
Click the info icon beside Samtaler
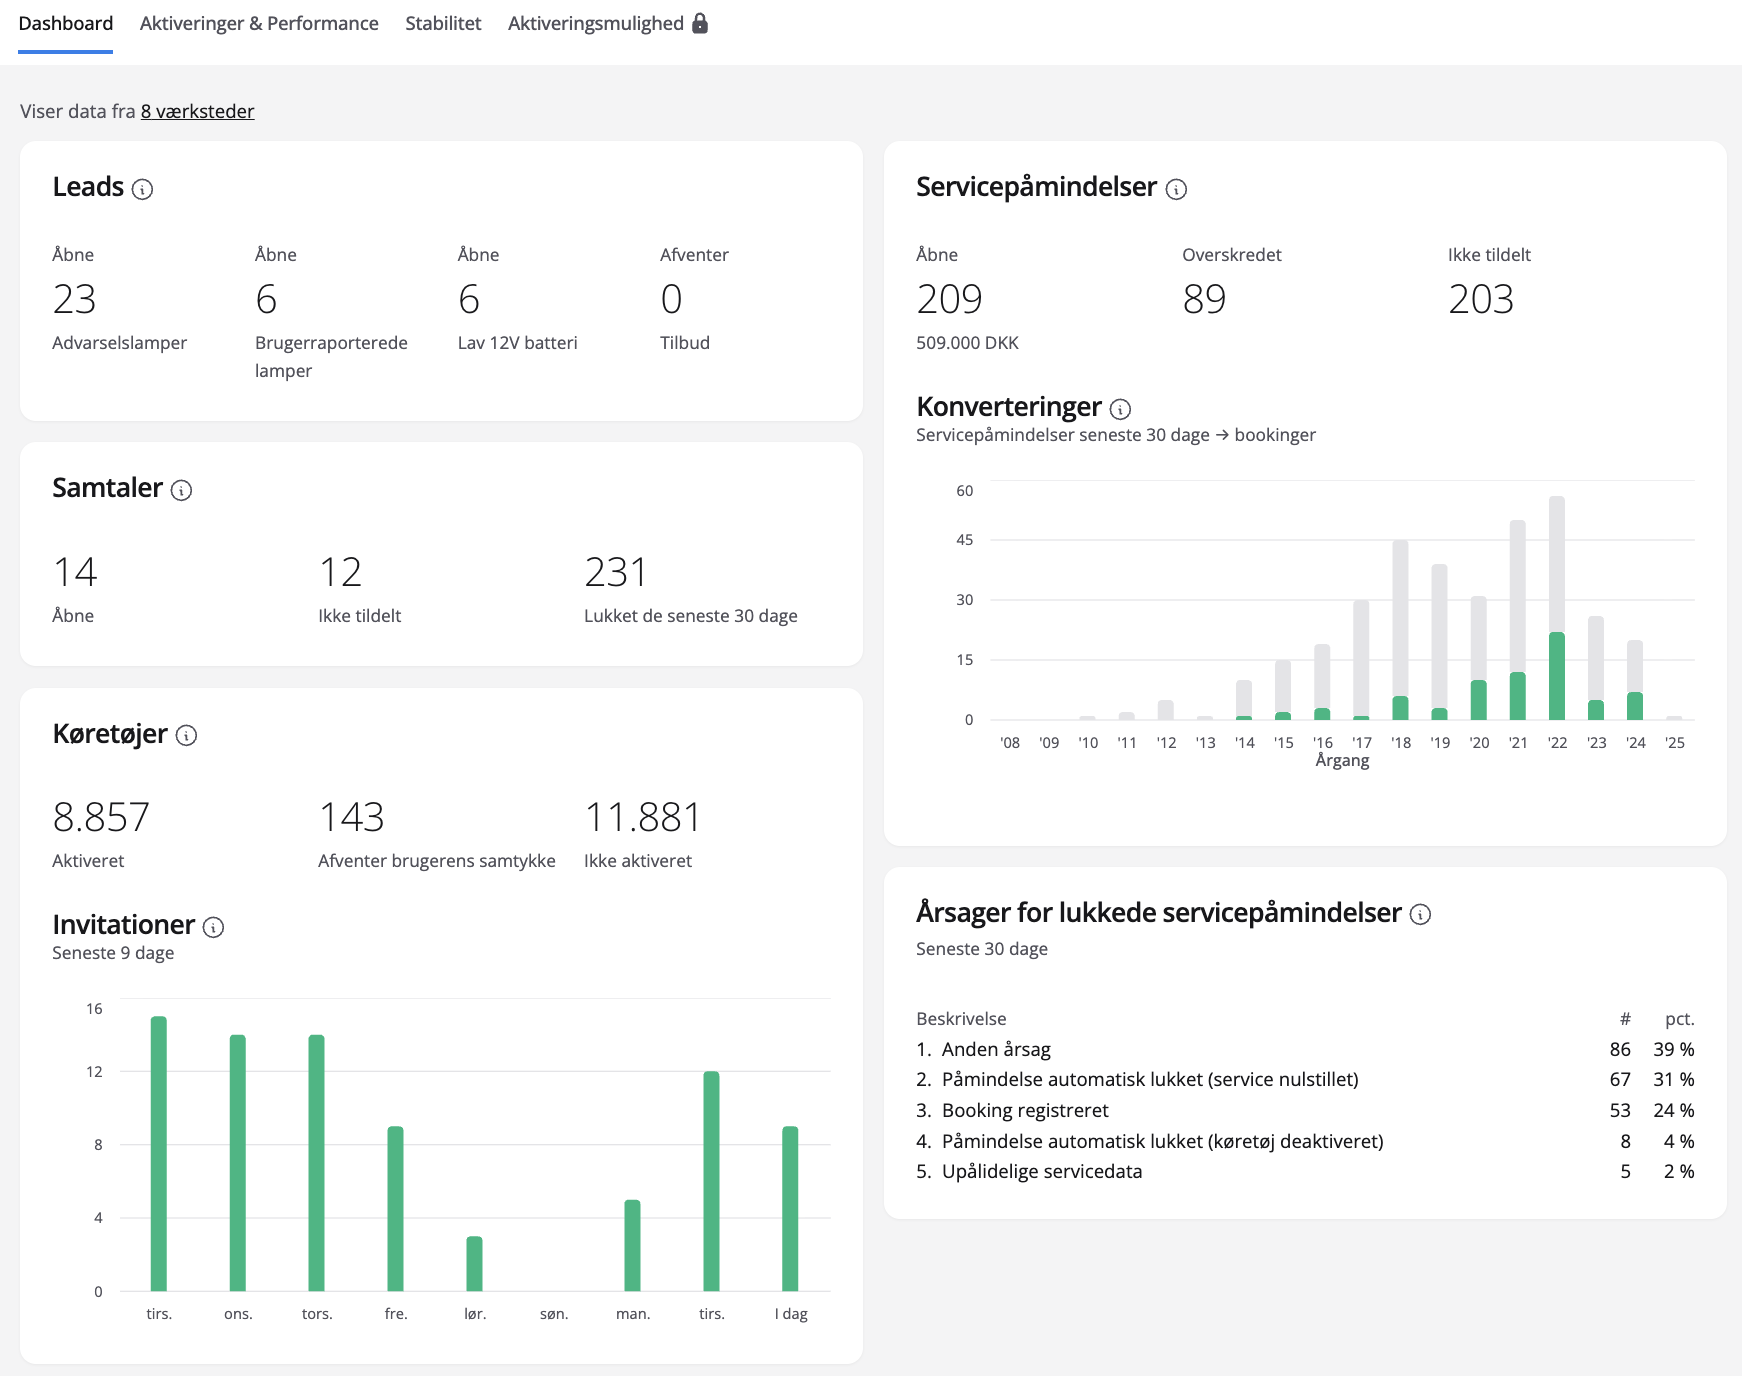pos(181,490)
